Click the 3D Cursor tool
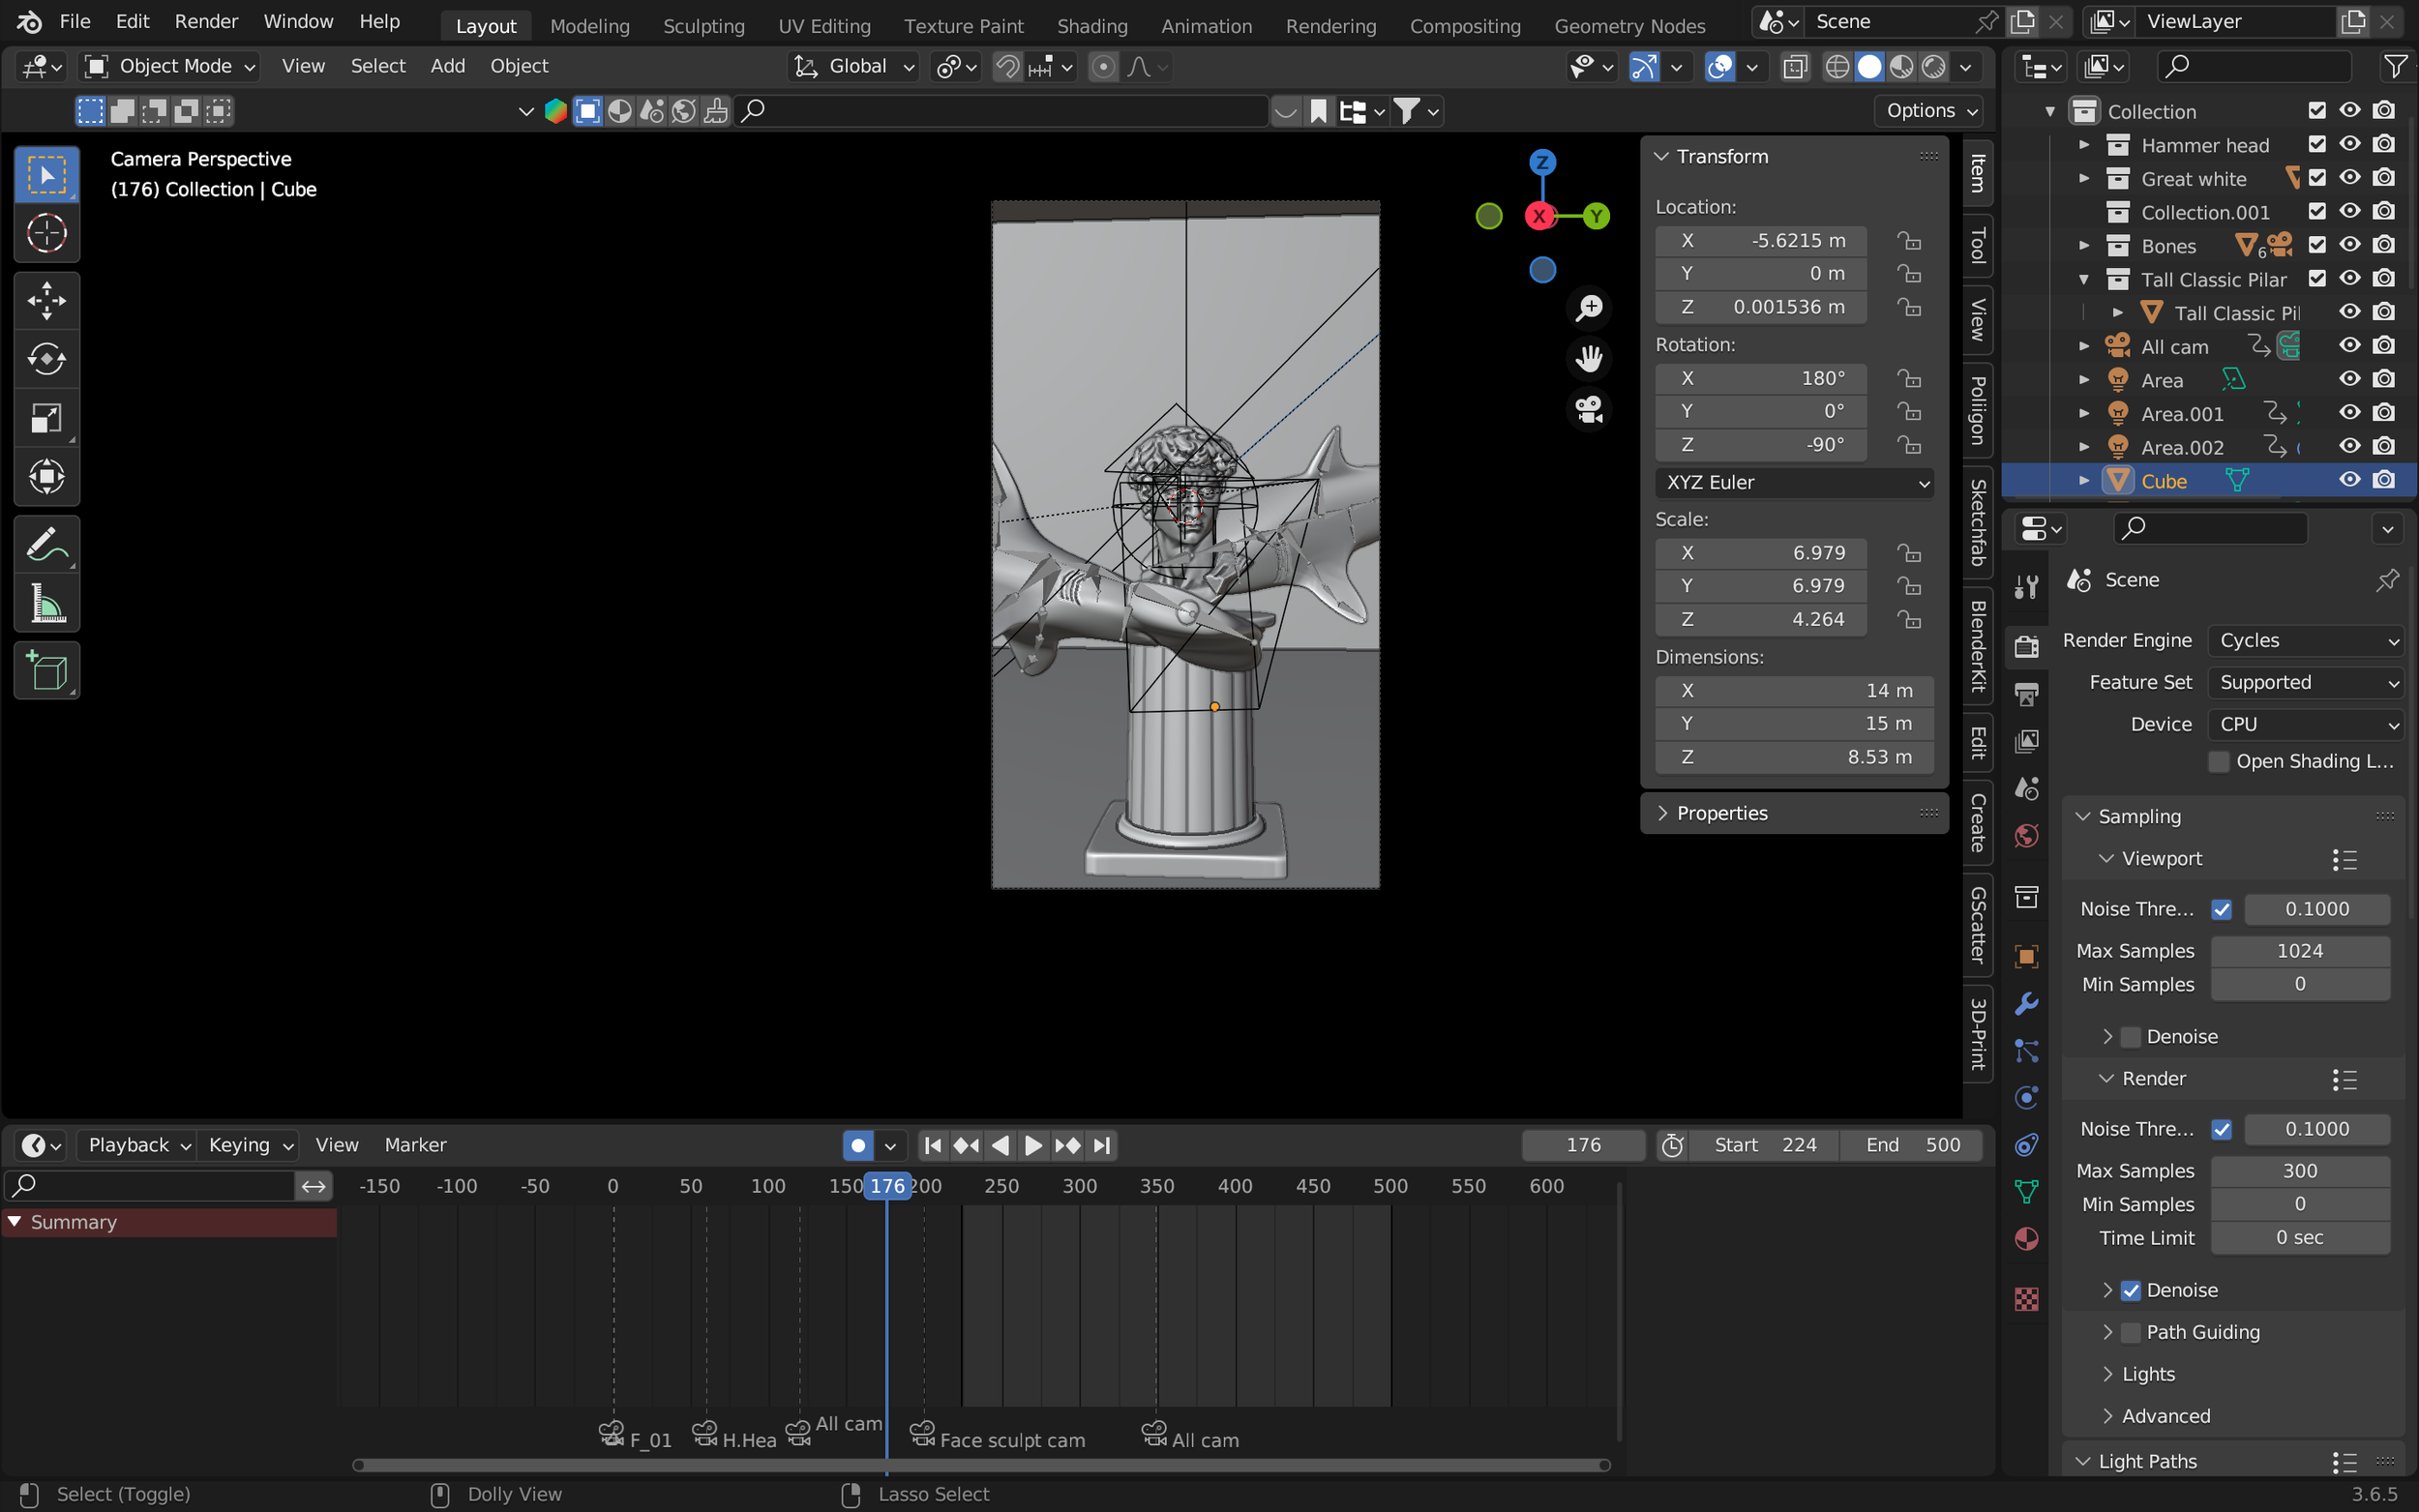This screenshot has height=1512, width=2419. coord(46,234)
